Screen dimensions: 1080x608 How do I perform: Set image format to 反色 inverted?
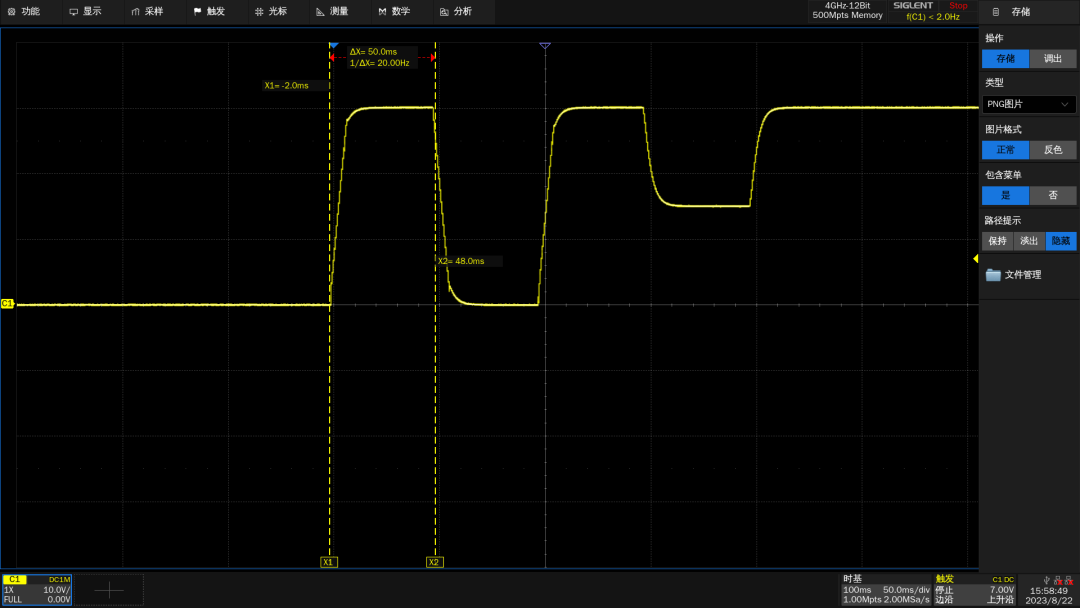(1052, 149)
